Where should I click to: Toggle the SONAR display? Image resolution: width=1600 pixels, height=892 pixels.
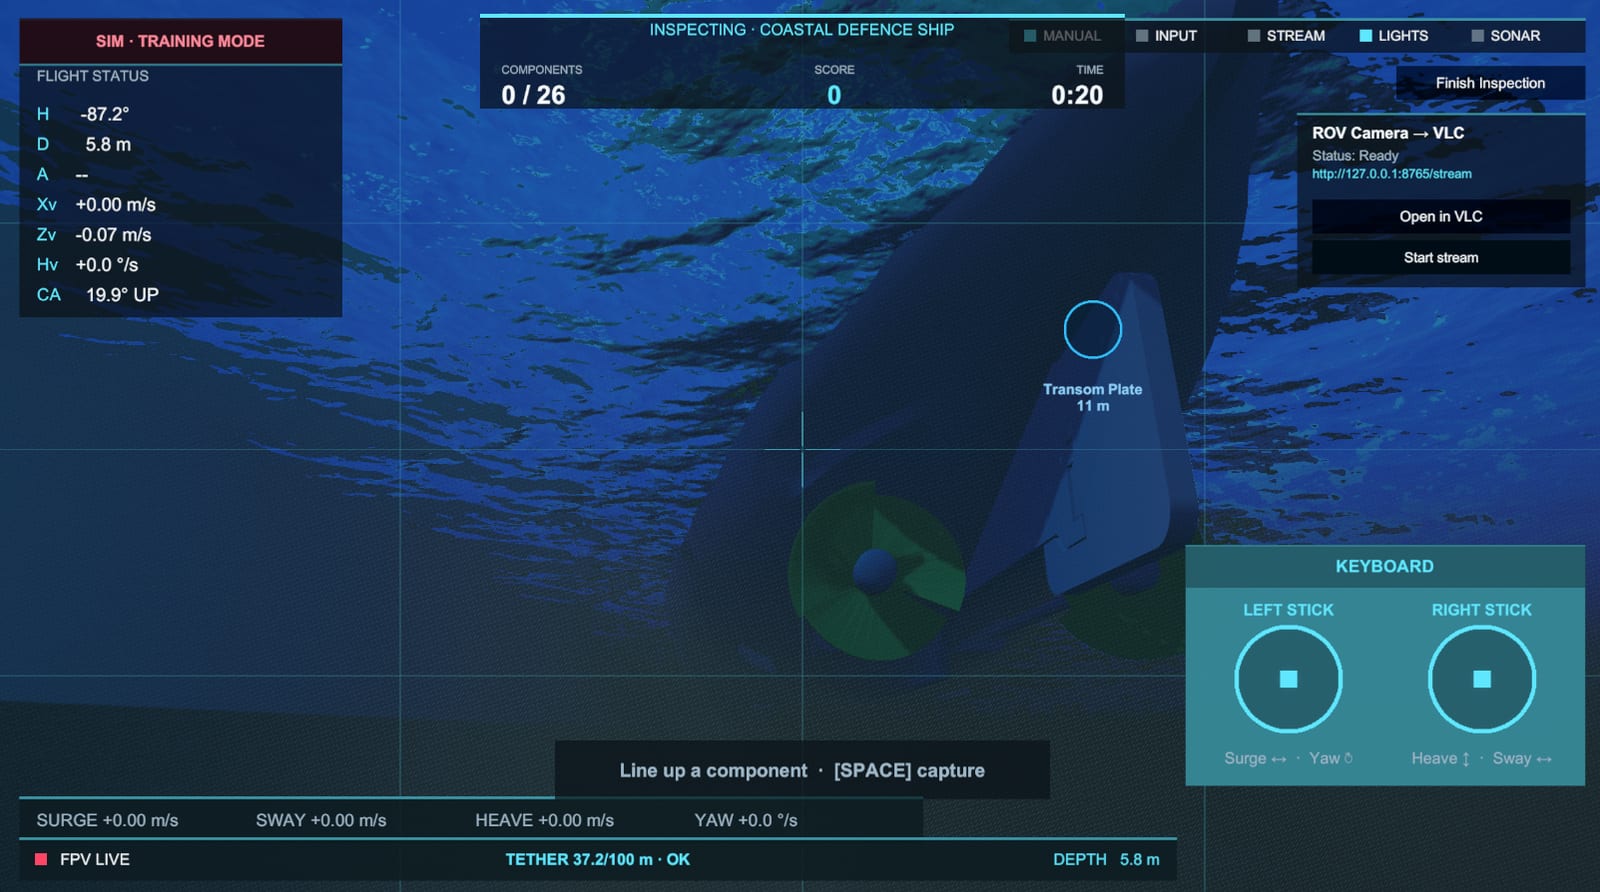pyautogui.click(x=1505, y=36)
